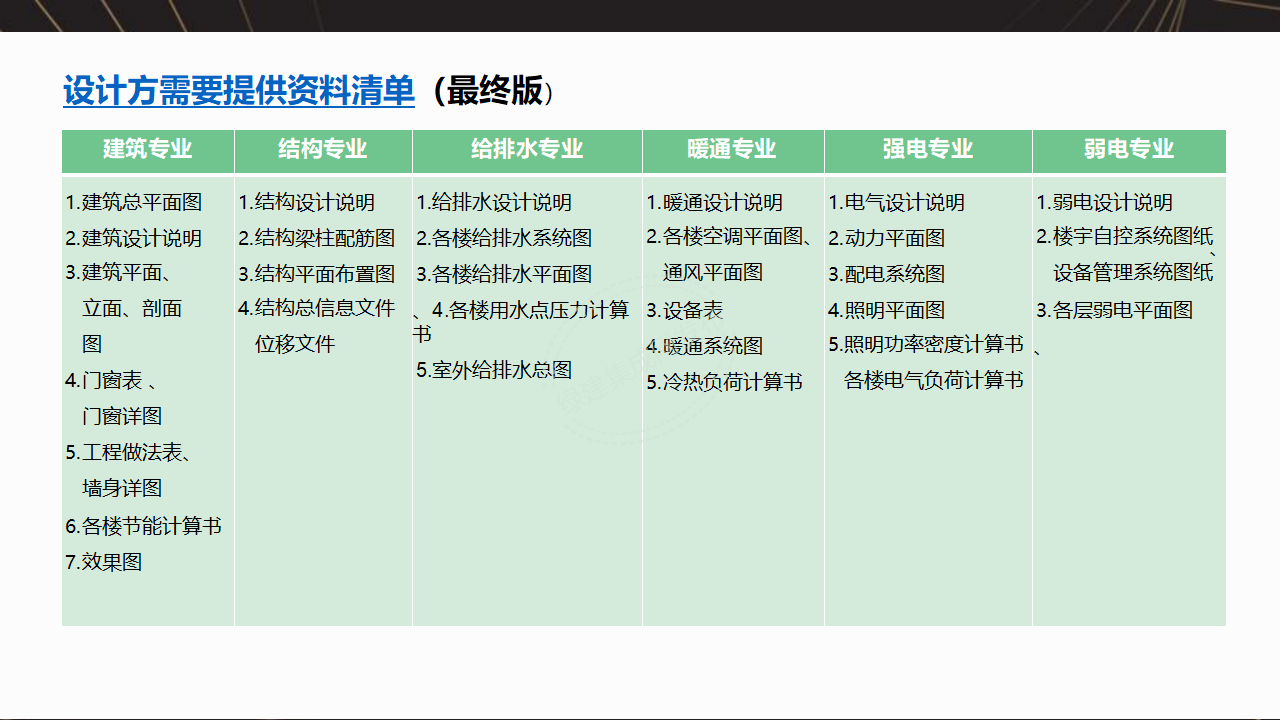1280x720 pixels.
Task: Click item 2.各楼给排水系统图
Action: 504,238
